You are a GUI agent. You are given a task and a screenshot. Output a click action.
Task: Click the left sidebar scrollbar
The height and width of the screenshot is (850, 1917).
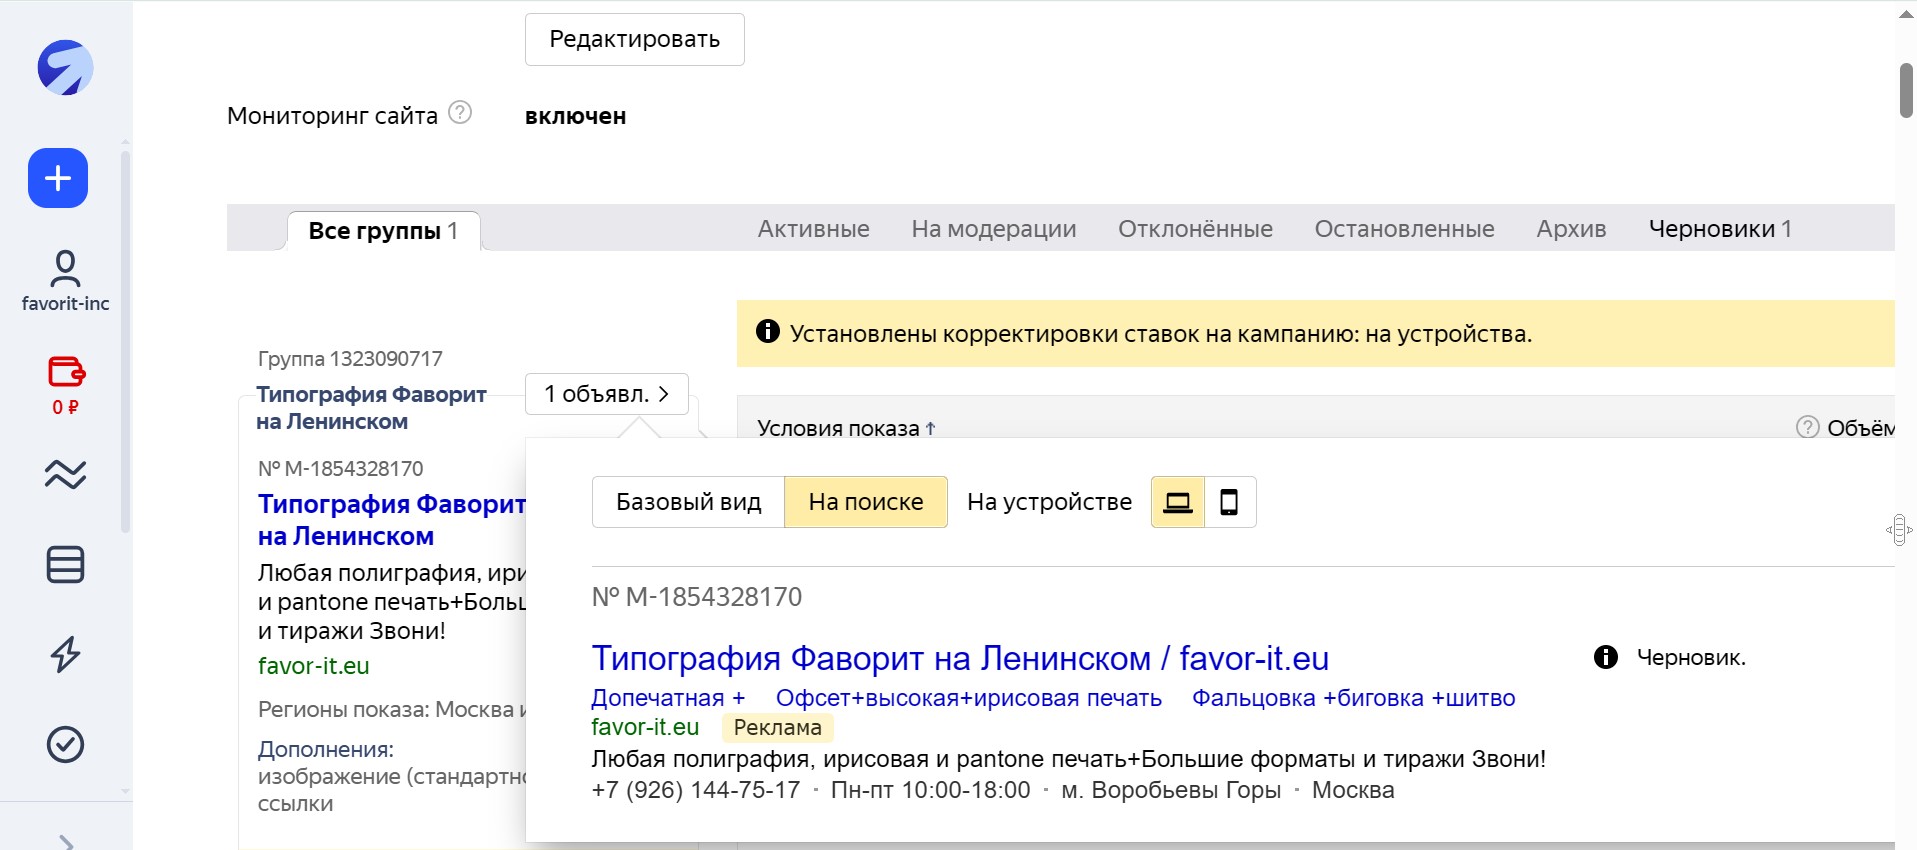point(125,340)
